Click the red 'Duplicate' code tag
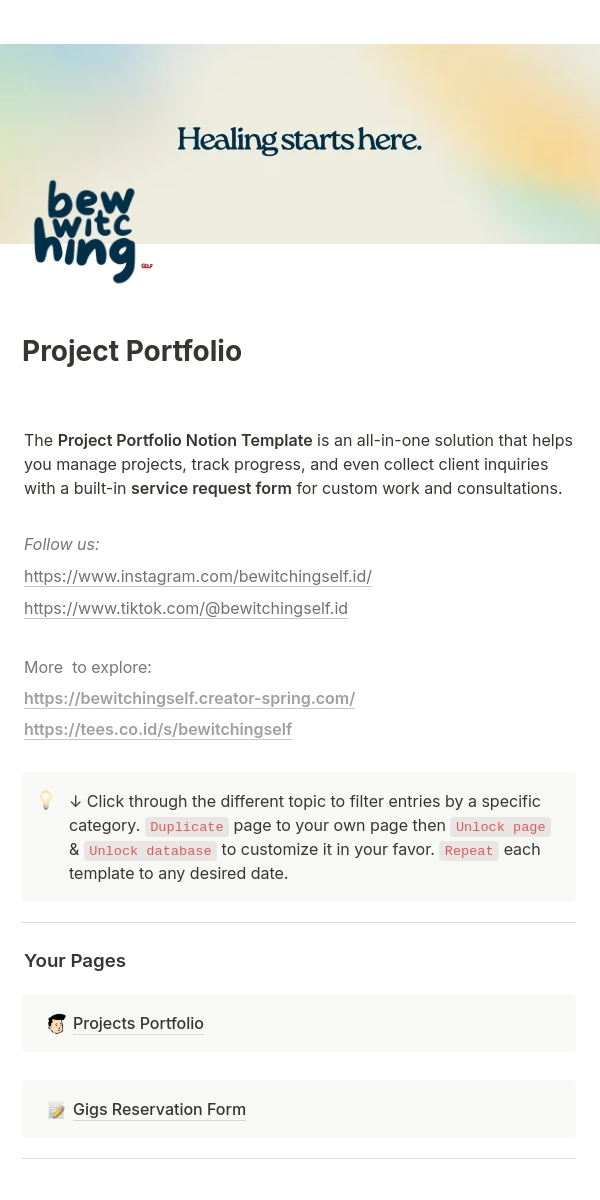 click(187, 827)
